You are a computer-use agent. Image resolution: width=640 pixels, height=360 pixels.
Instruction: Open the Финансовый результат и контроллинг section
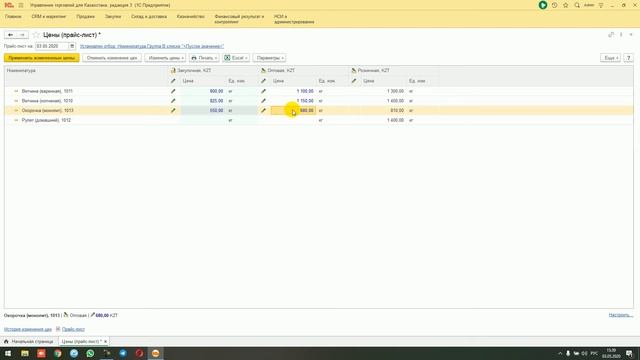click(239, 19)
